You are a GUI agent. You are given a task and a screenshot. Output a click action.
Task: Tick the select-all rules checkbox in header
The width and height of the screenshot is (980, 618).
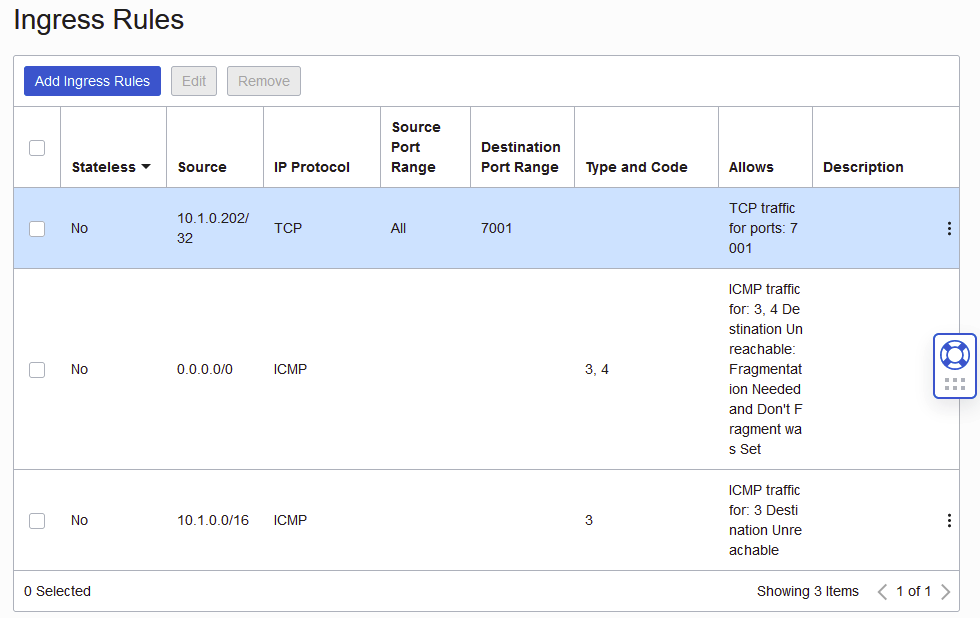pos(37,148)
